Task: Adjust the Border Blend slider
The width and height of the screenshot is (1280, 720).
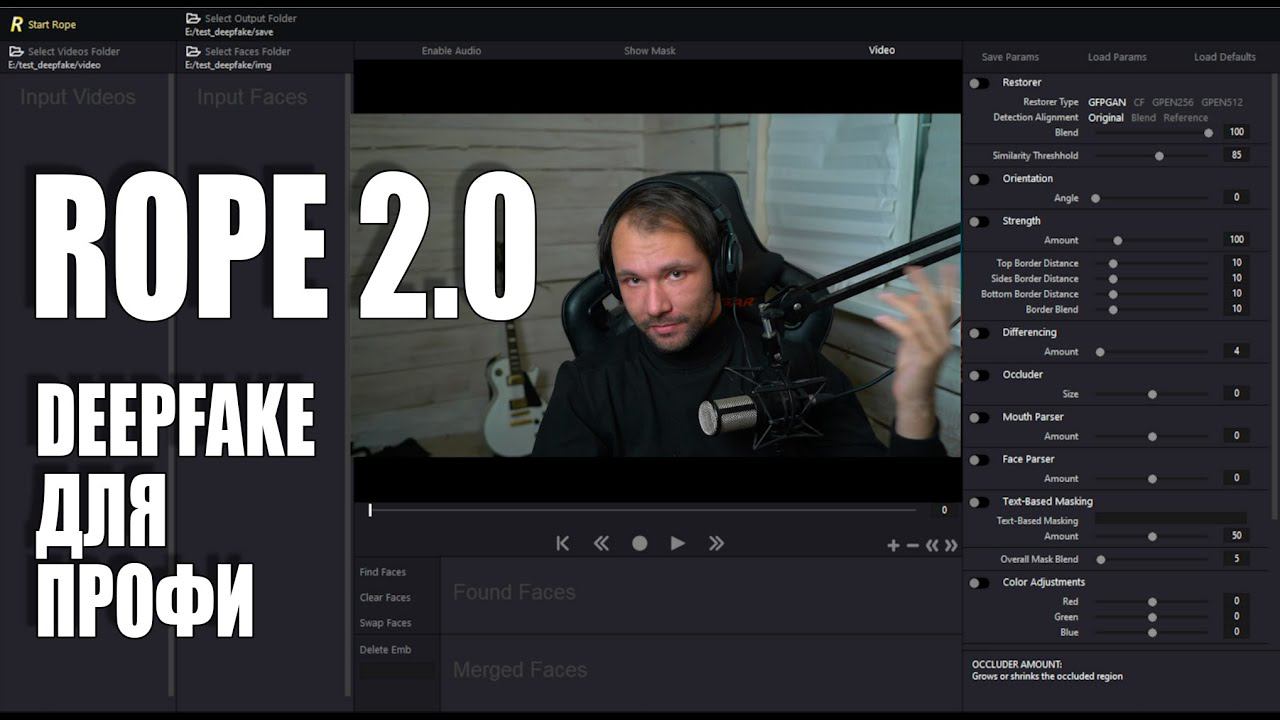Action: [1152, 310]
